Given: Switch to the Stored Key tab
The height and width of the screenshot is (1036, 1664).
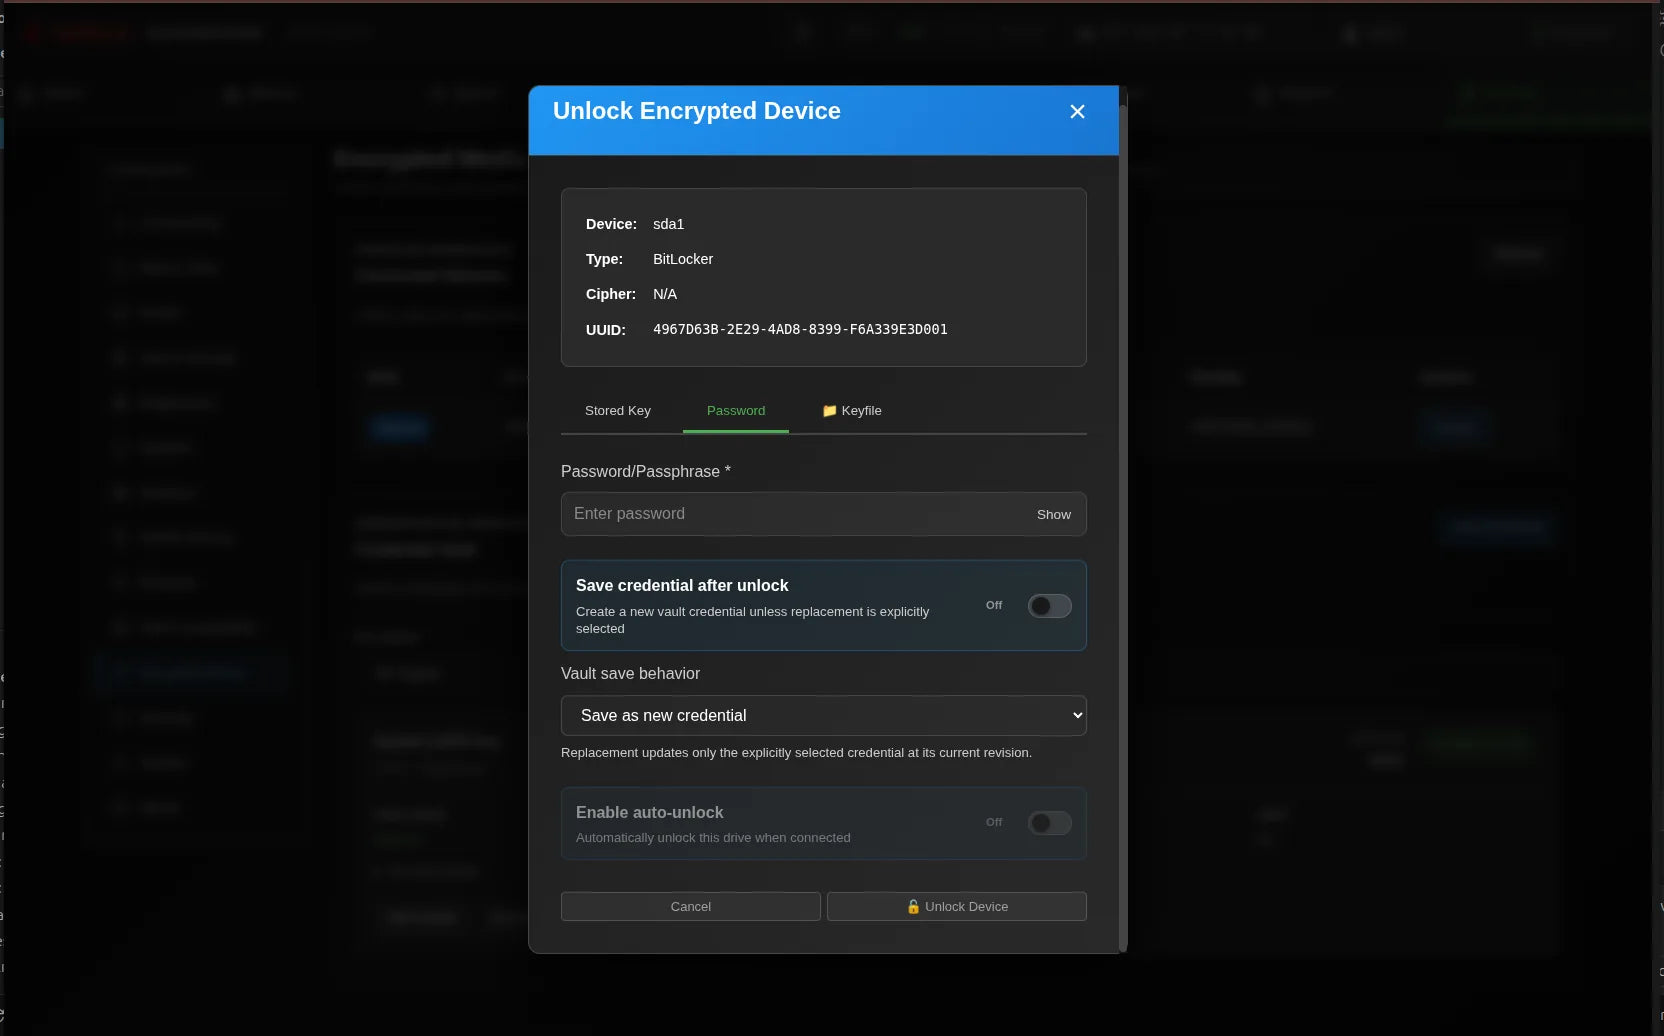Looking at the screenshot, I should pos(617,411).
